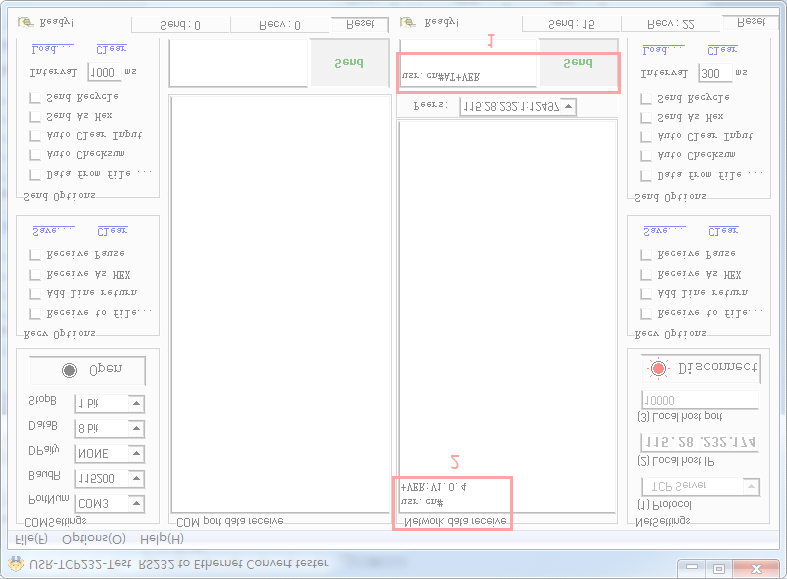Click the +VER:V1.0.4 response text
787x579 pixels.
(434, 487)
